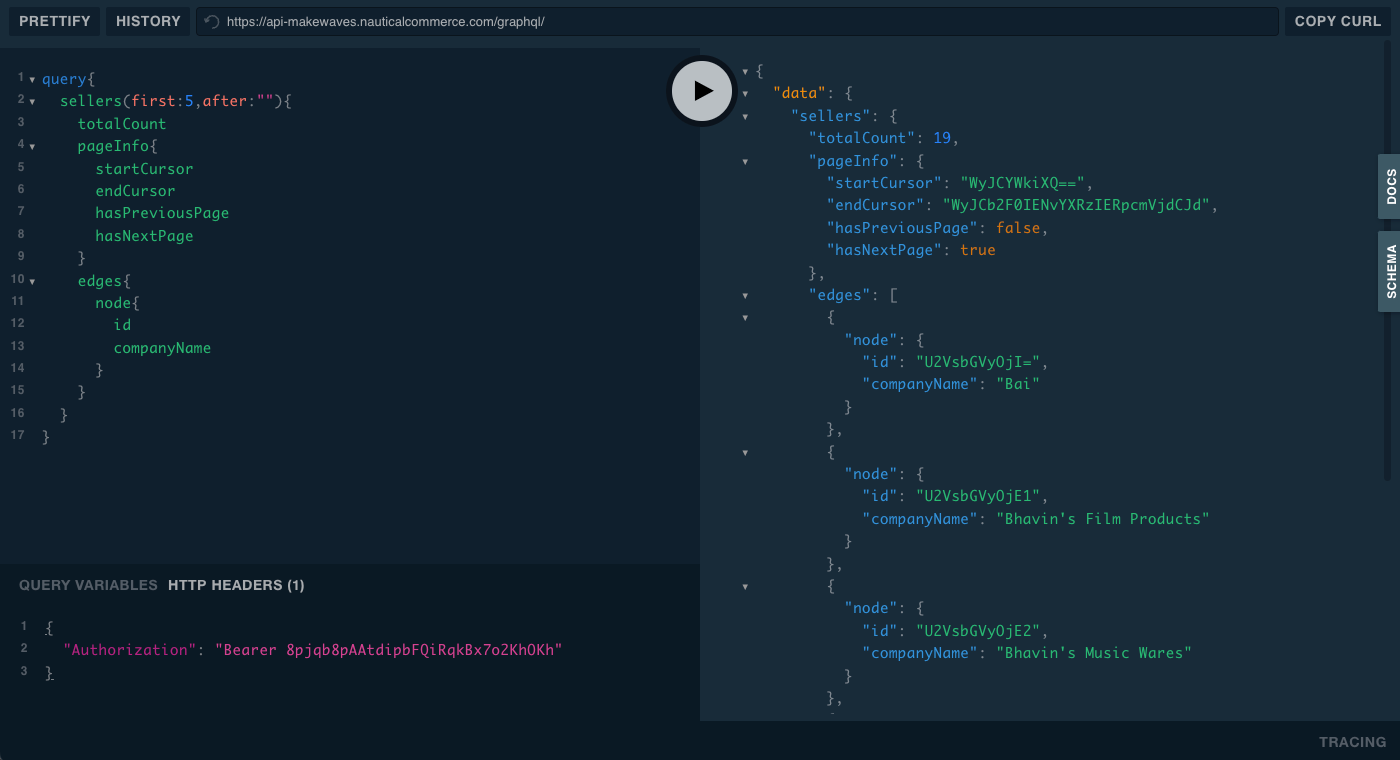This screenshot has height=760, width=1400.
Task: Open the Schema side tab
Action: [1390, 271]
